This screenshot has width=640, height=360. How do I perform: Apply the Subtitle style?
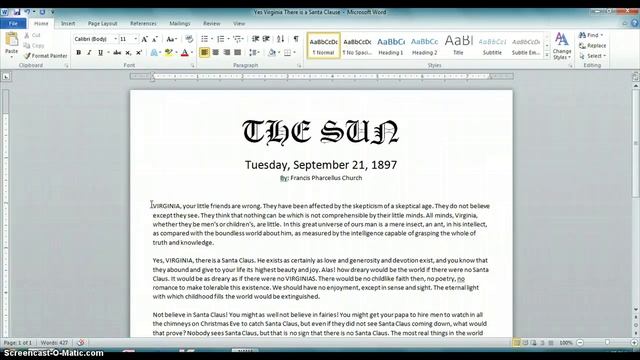[492, 46]
